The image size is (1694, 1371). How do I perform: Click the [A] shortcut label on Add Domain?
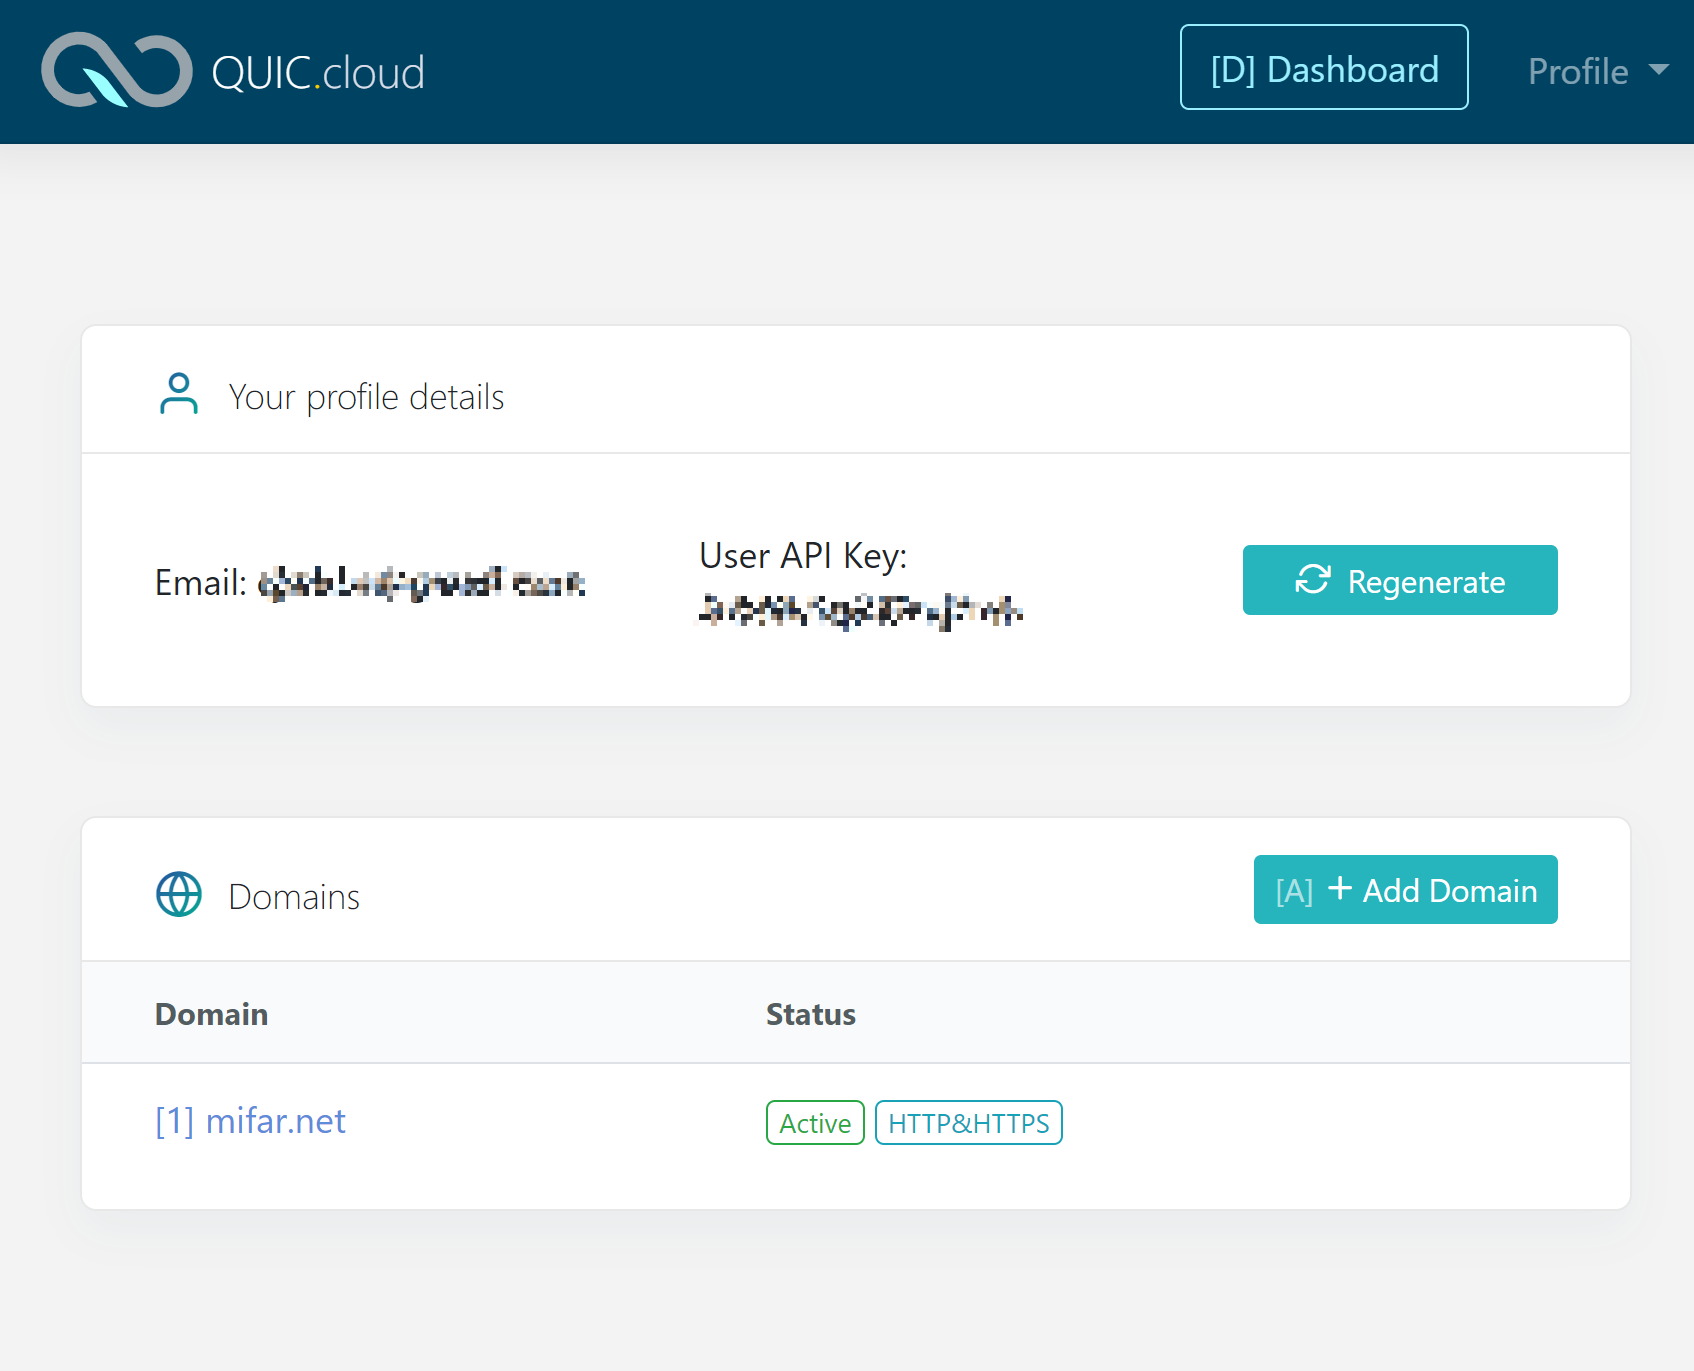click(x=1294, y=891)
